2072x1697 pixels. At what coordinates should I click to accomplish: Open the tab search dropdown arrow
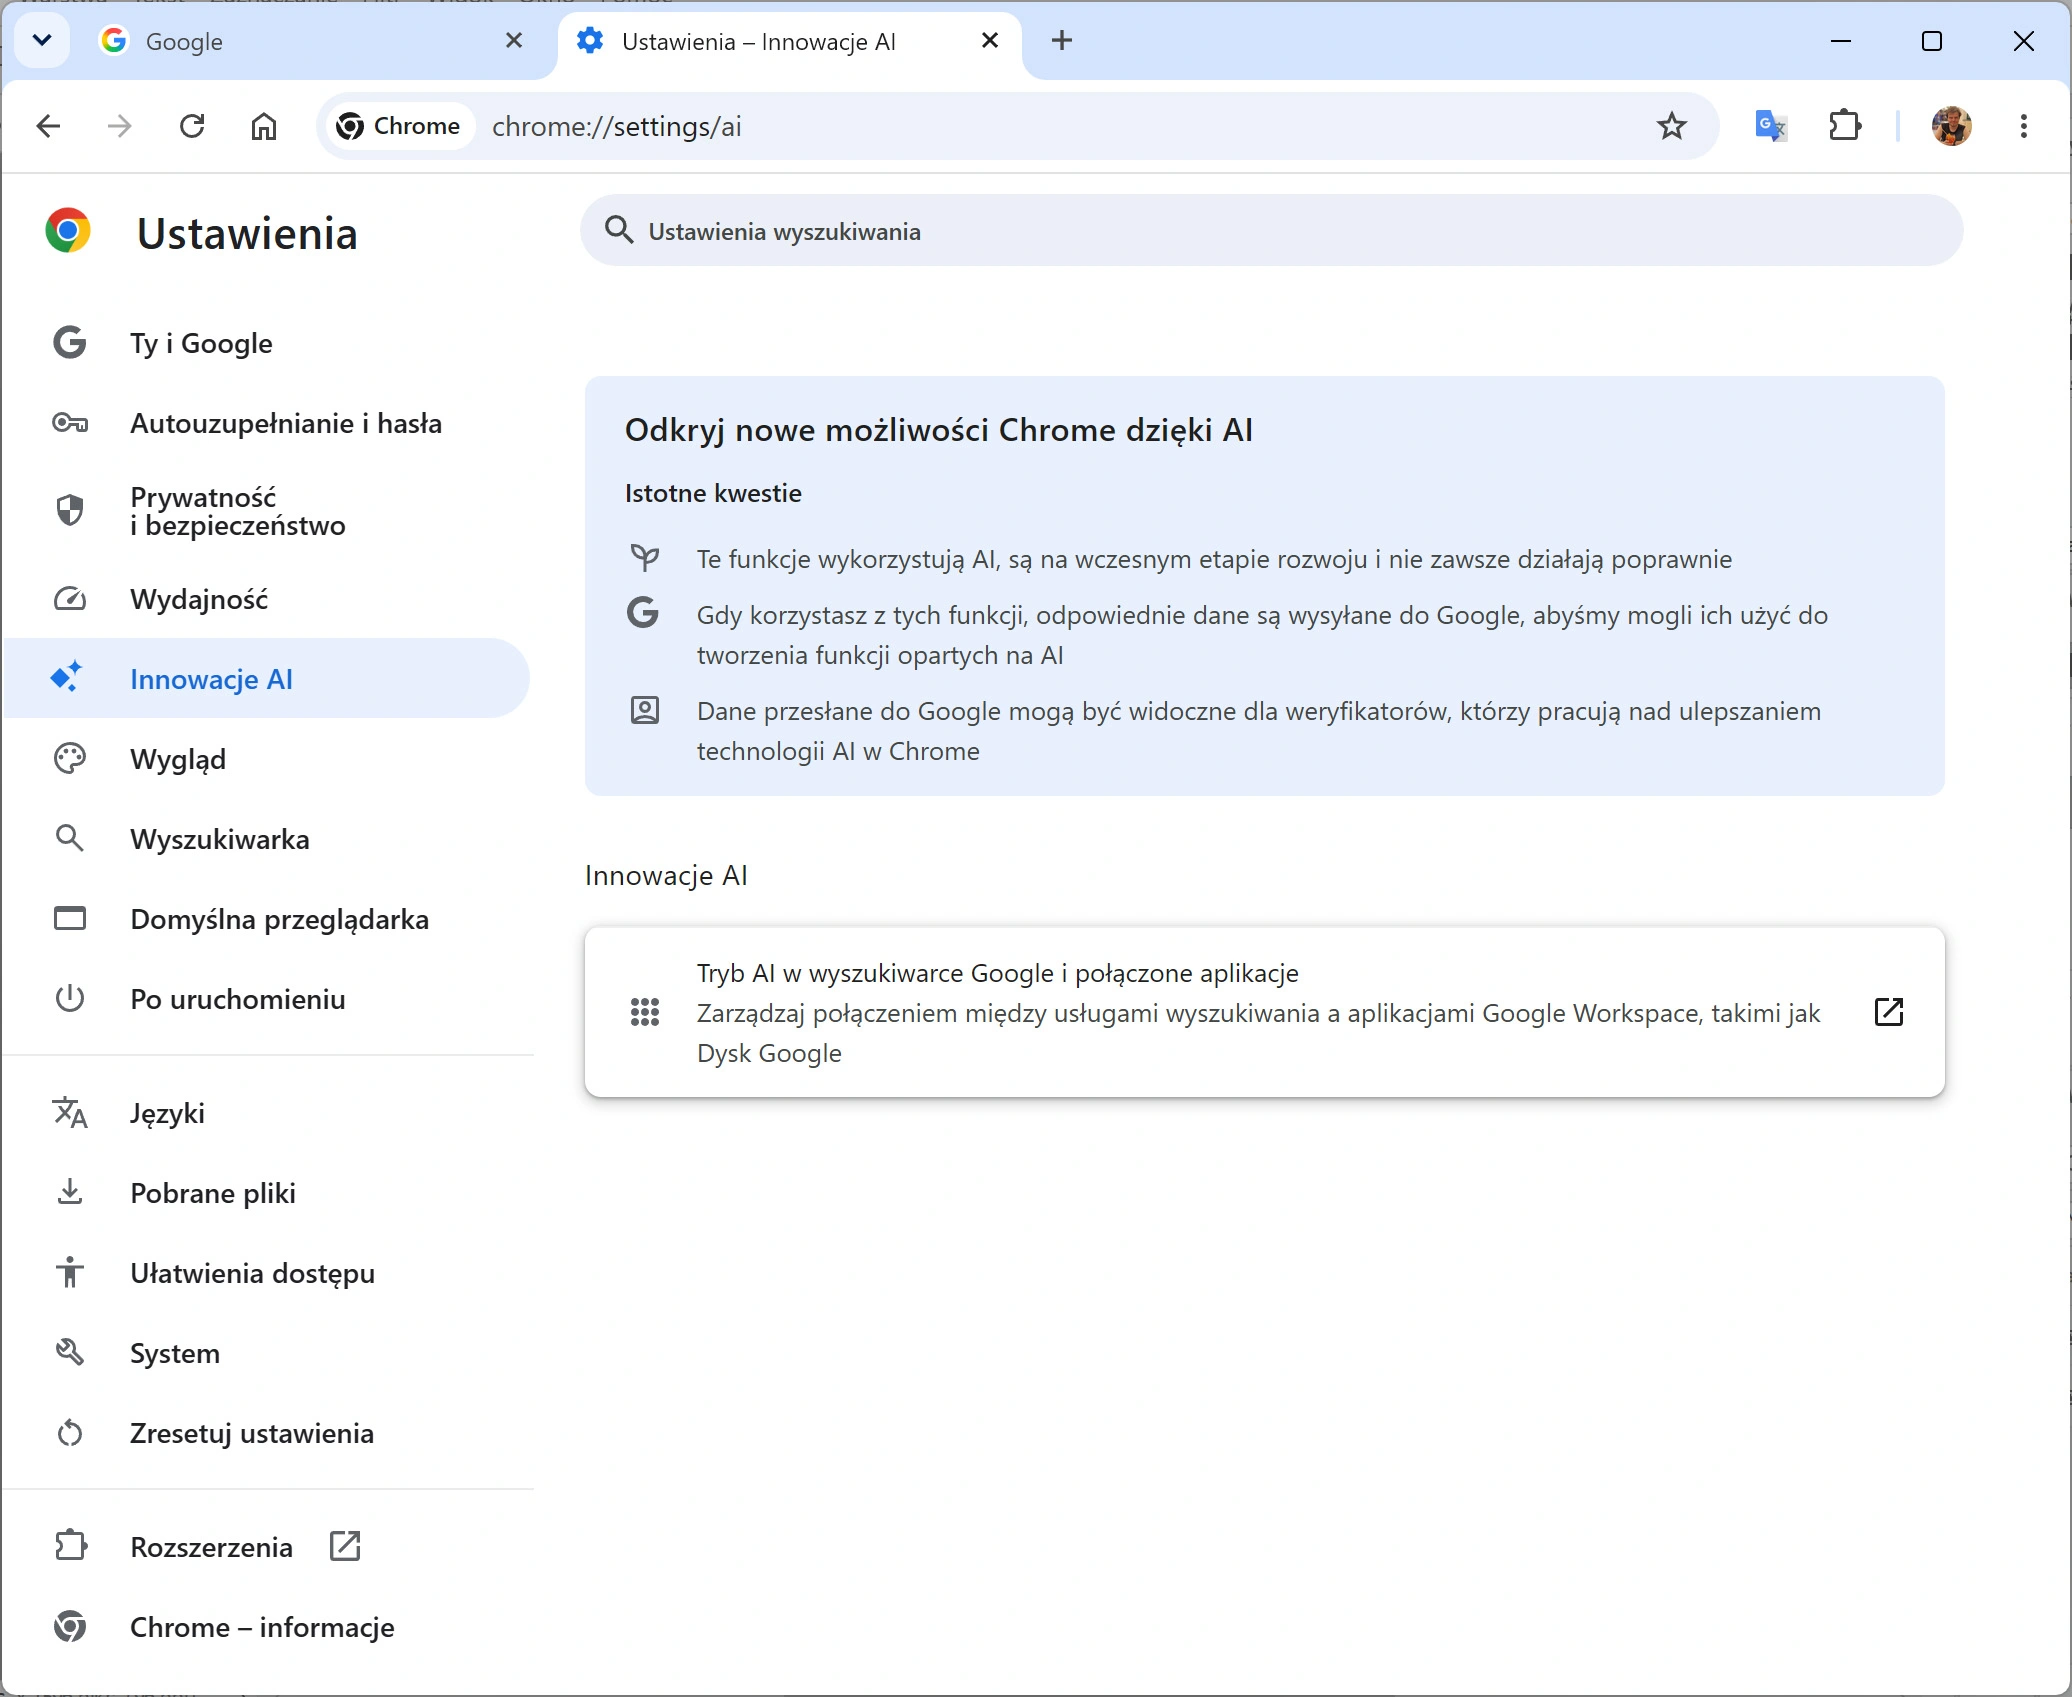click(x=42, y=41)
